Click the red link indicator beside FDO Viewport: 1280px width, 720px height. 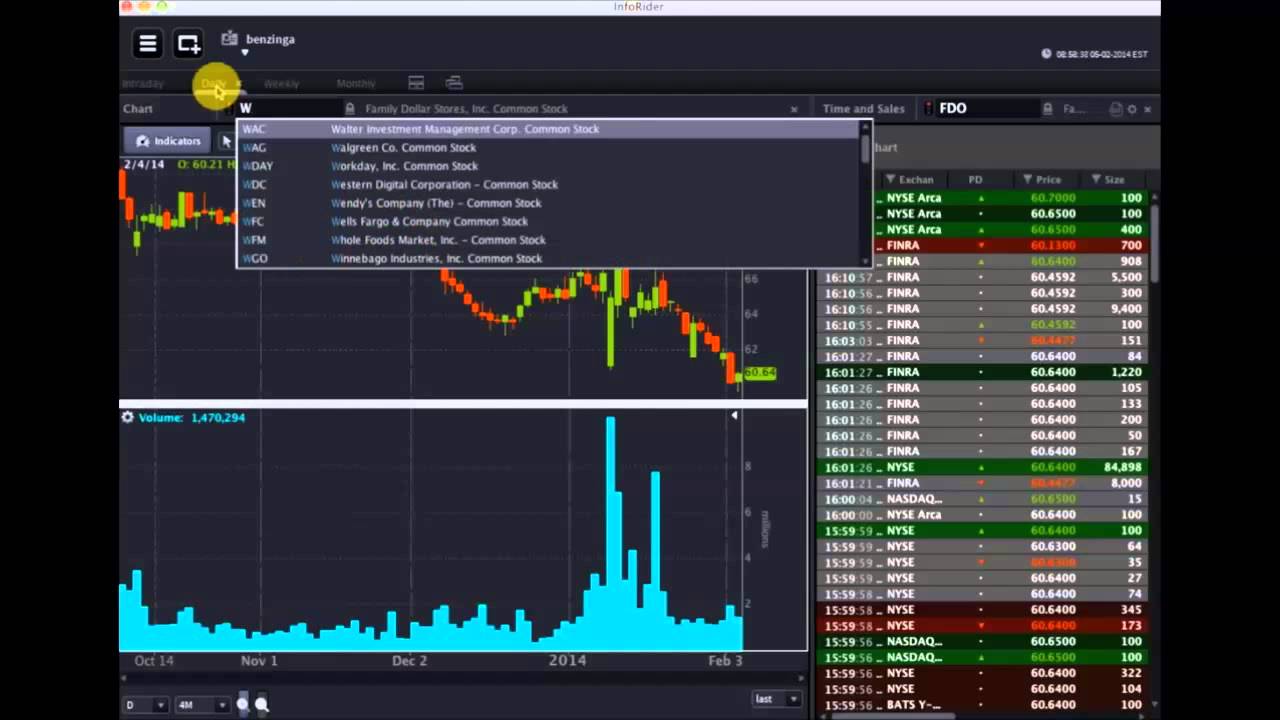[x=928, y=108]
